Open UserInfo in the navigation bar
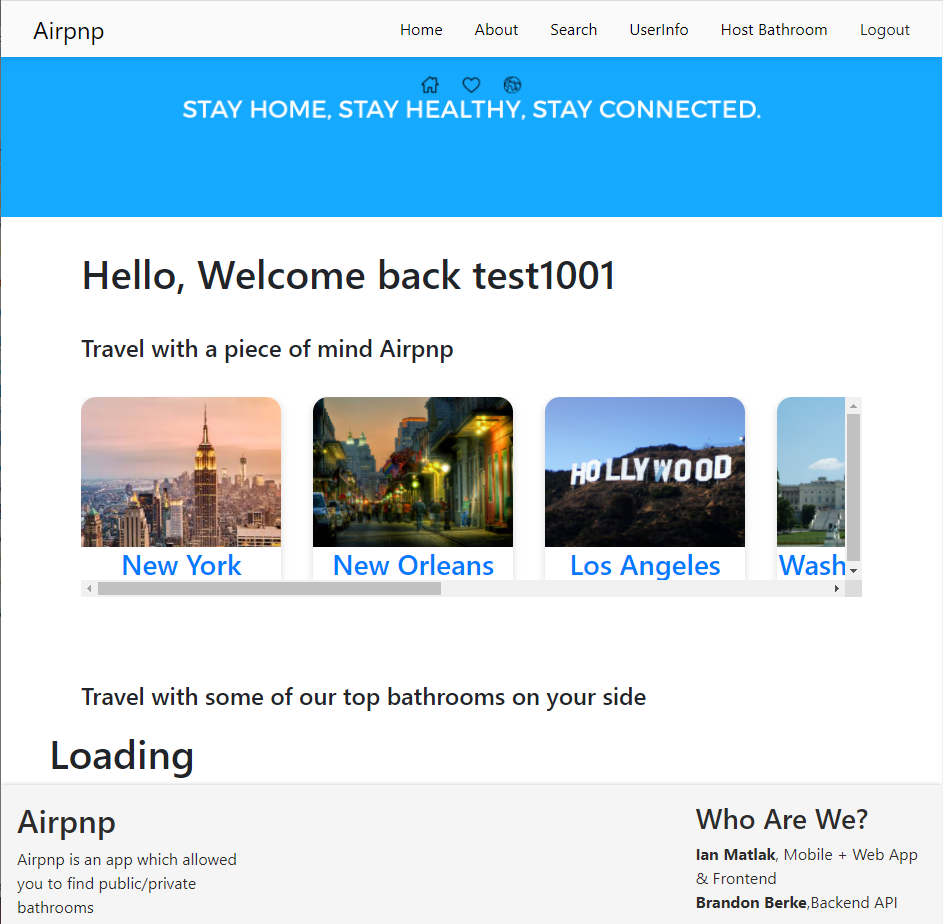 (659, 29)
